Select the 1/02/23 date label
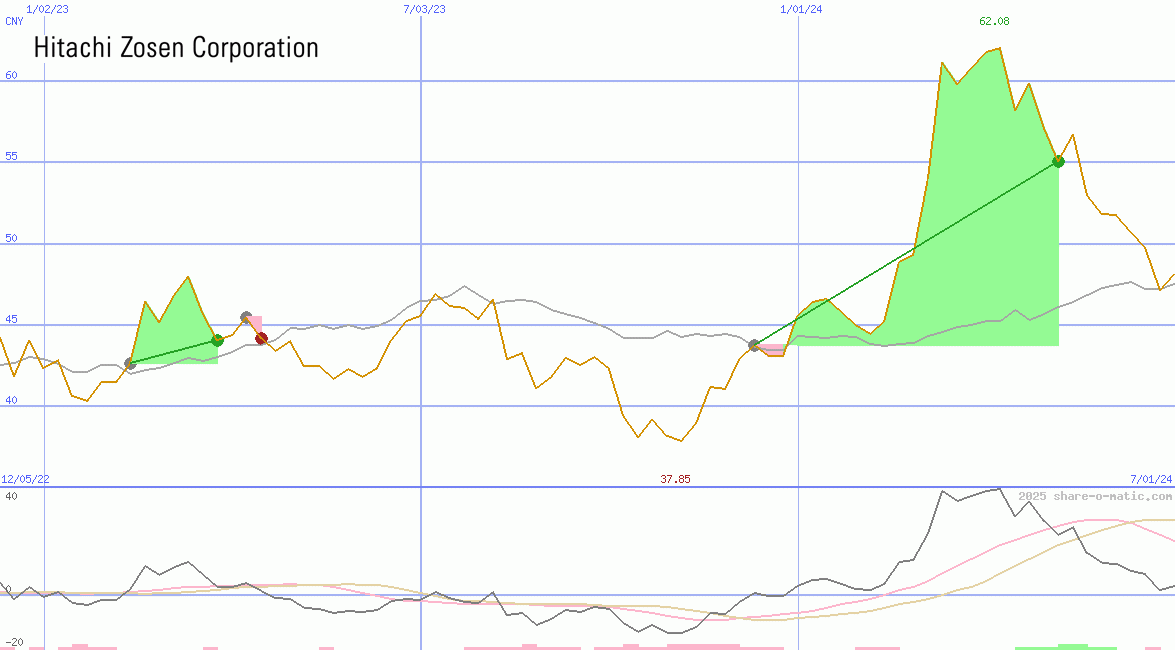 [x=47, y=9]
